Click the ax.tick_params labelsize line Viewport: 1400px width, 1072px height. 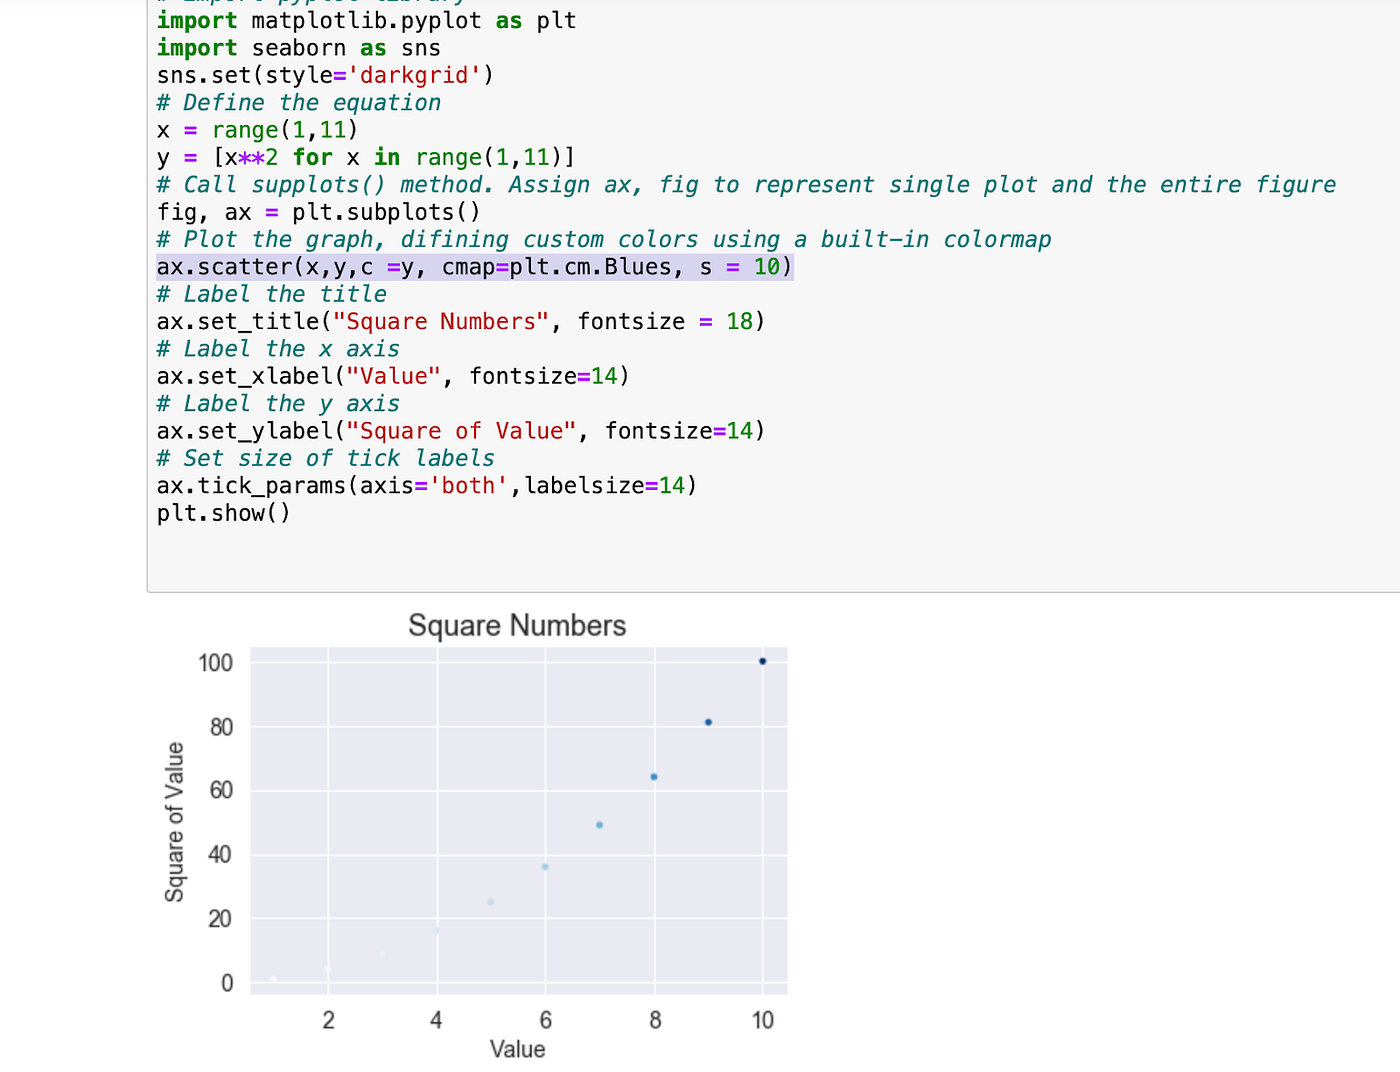tap(425, 485)
